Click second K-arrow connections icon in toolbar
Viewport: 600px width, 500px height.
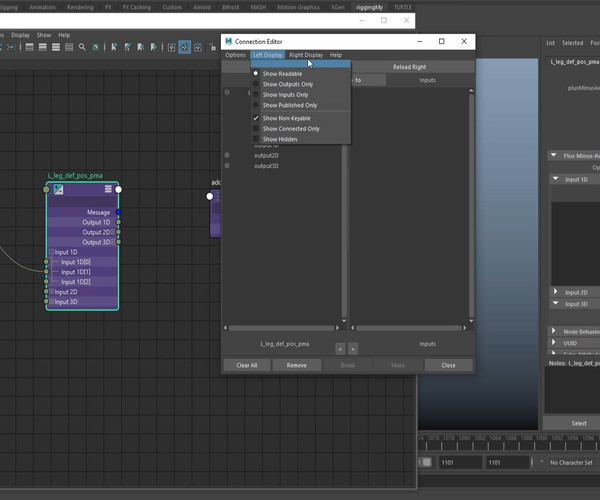click(x=127, y=47)
